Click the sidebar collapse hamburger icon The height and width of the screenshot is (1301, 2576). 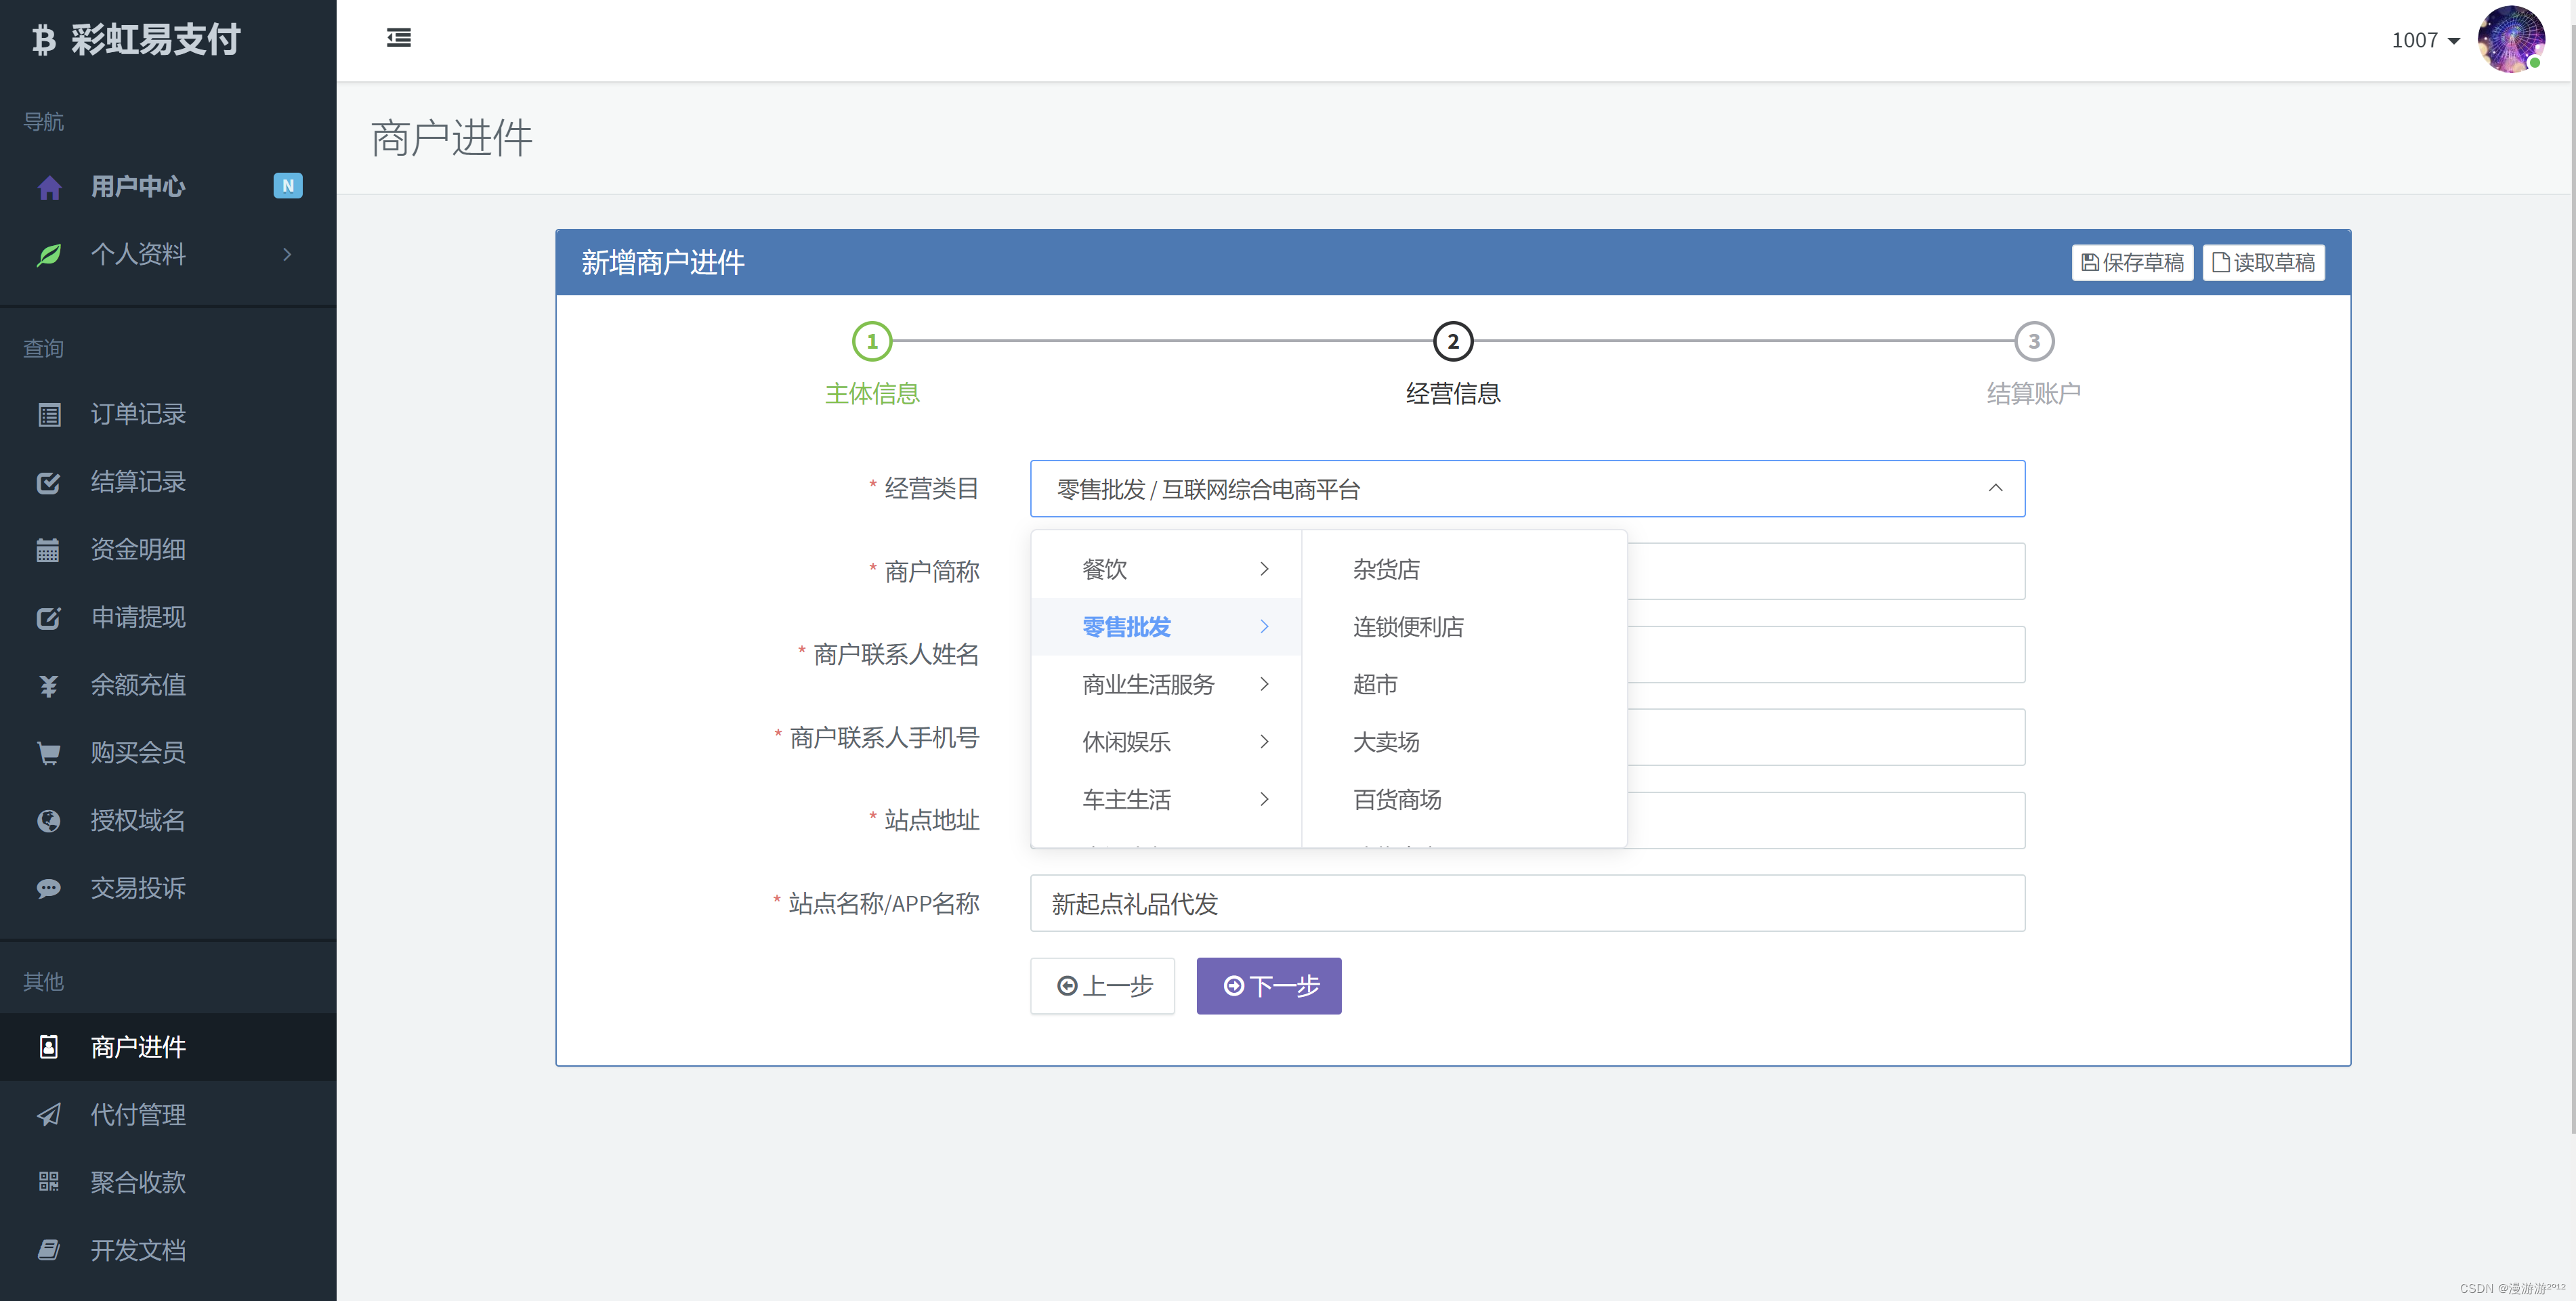(398, 38)
